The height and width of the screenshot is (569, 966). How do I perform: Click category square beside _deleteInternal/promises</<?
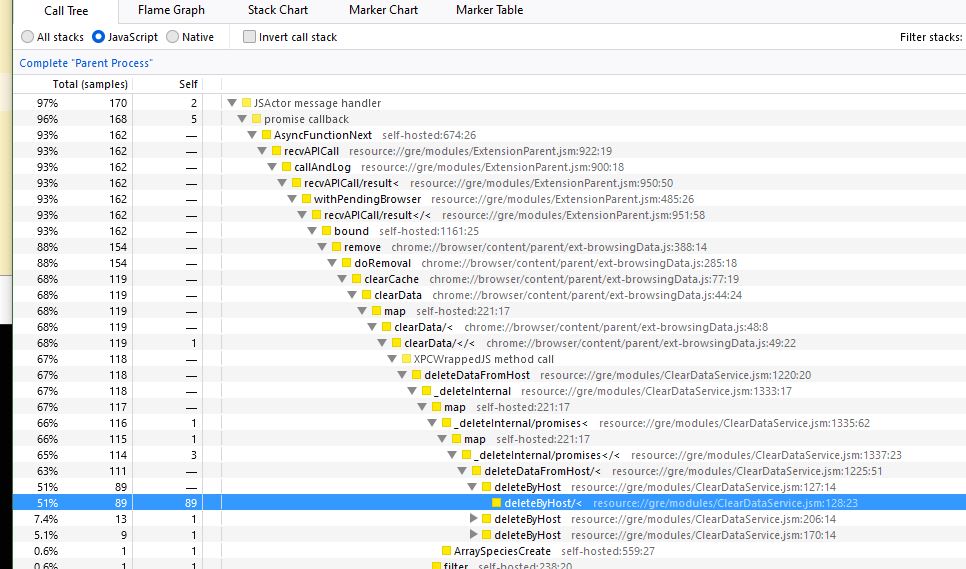coord(466,455)
